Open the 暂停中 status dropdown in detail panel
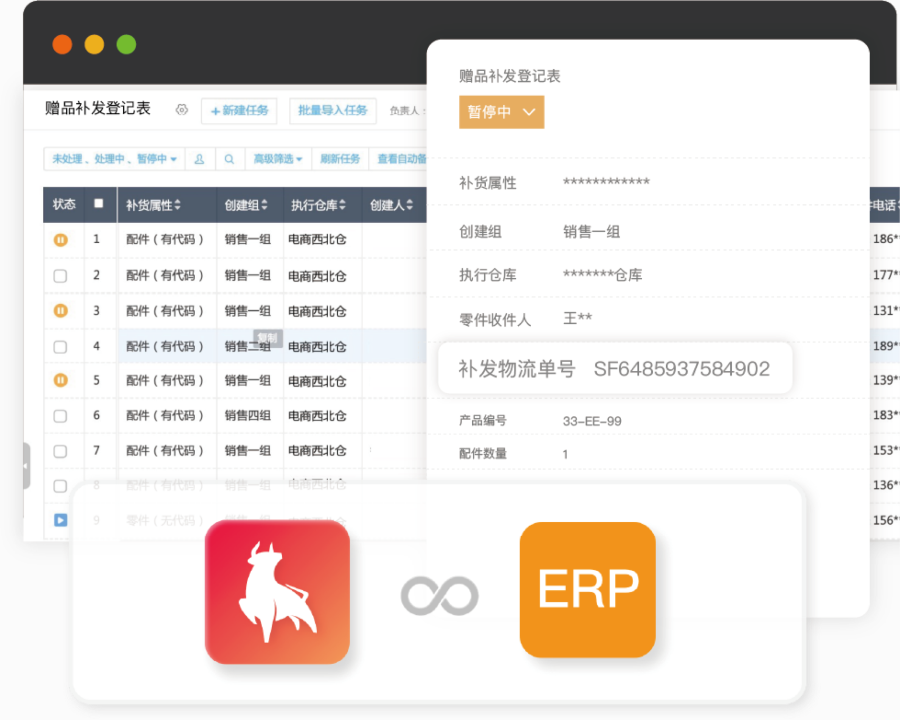Viewport: 900px width, 720px height. pos(501,112)
